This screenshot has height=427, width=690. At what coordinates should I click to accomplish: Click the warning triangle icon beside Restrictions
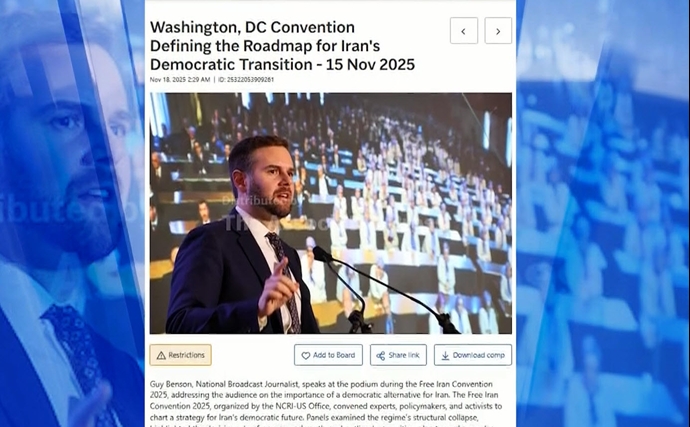click(161, 355)
